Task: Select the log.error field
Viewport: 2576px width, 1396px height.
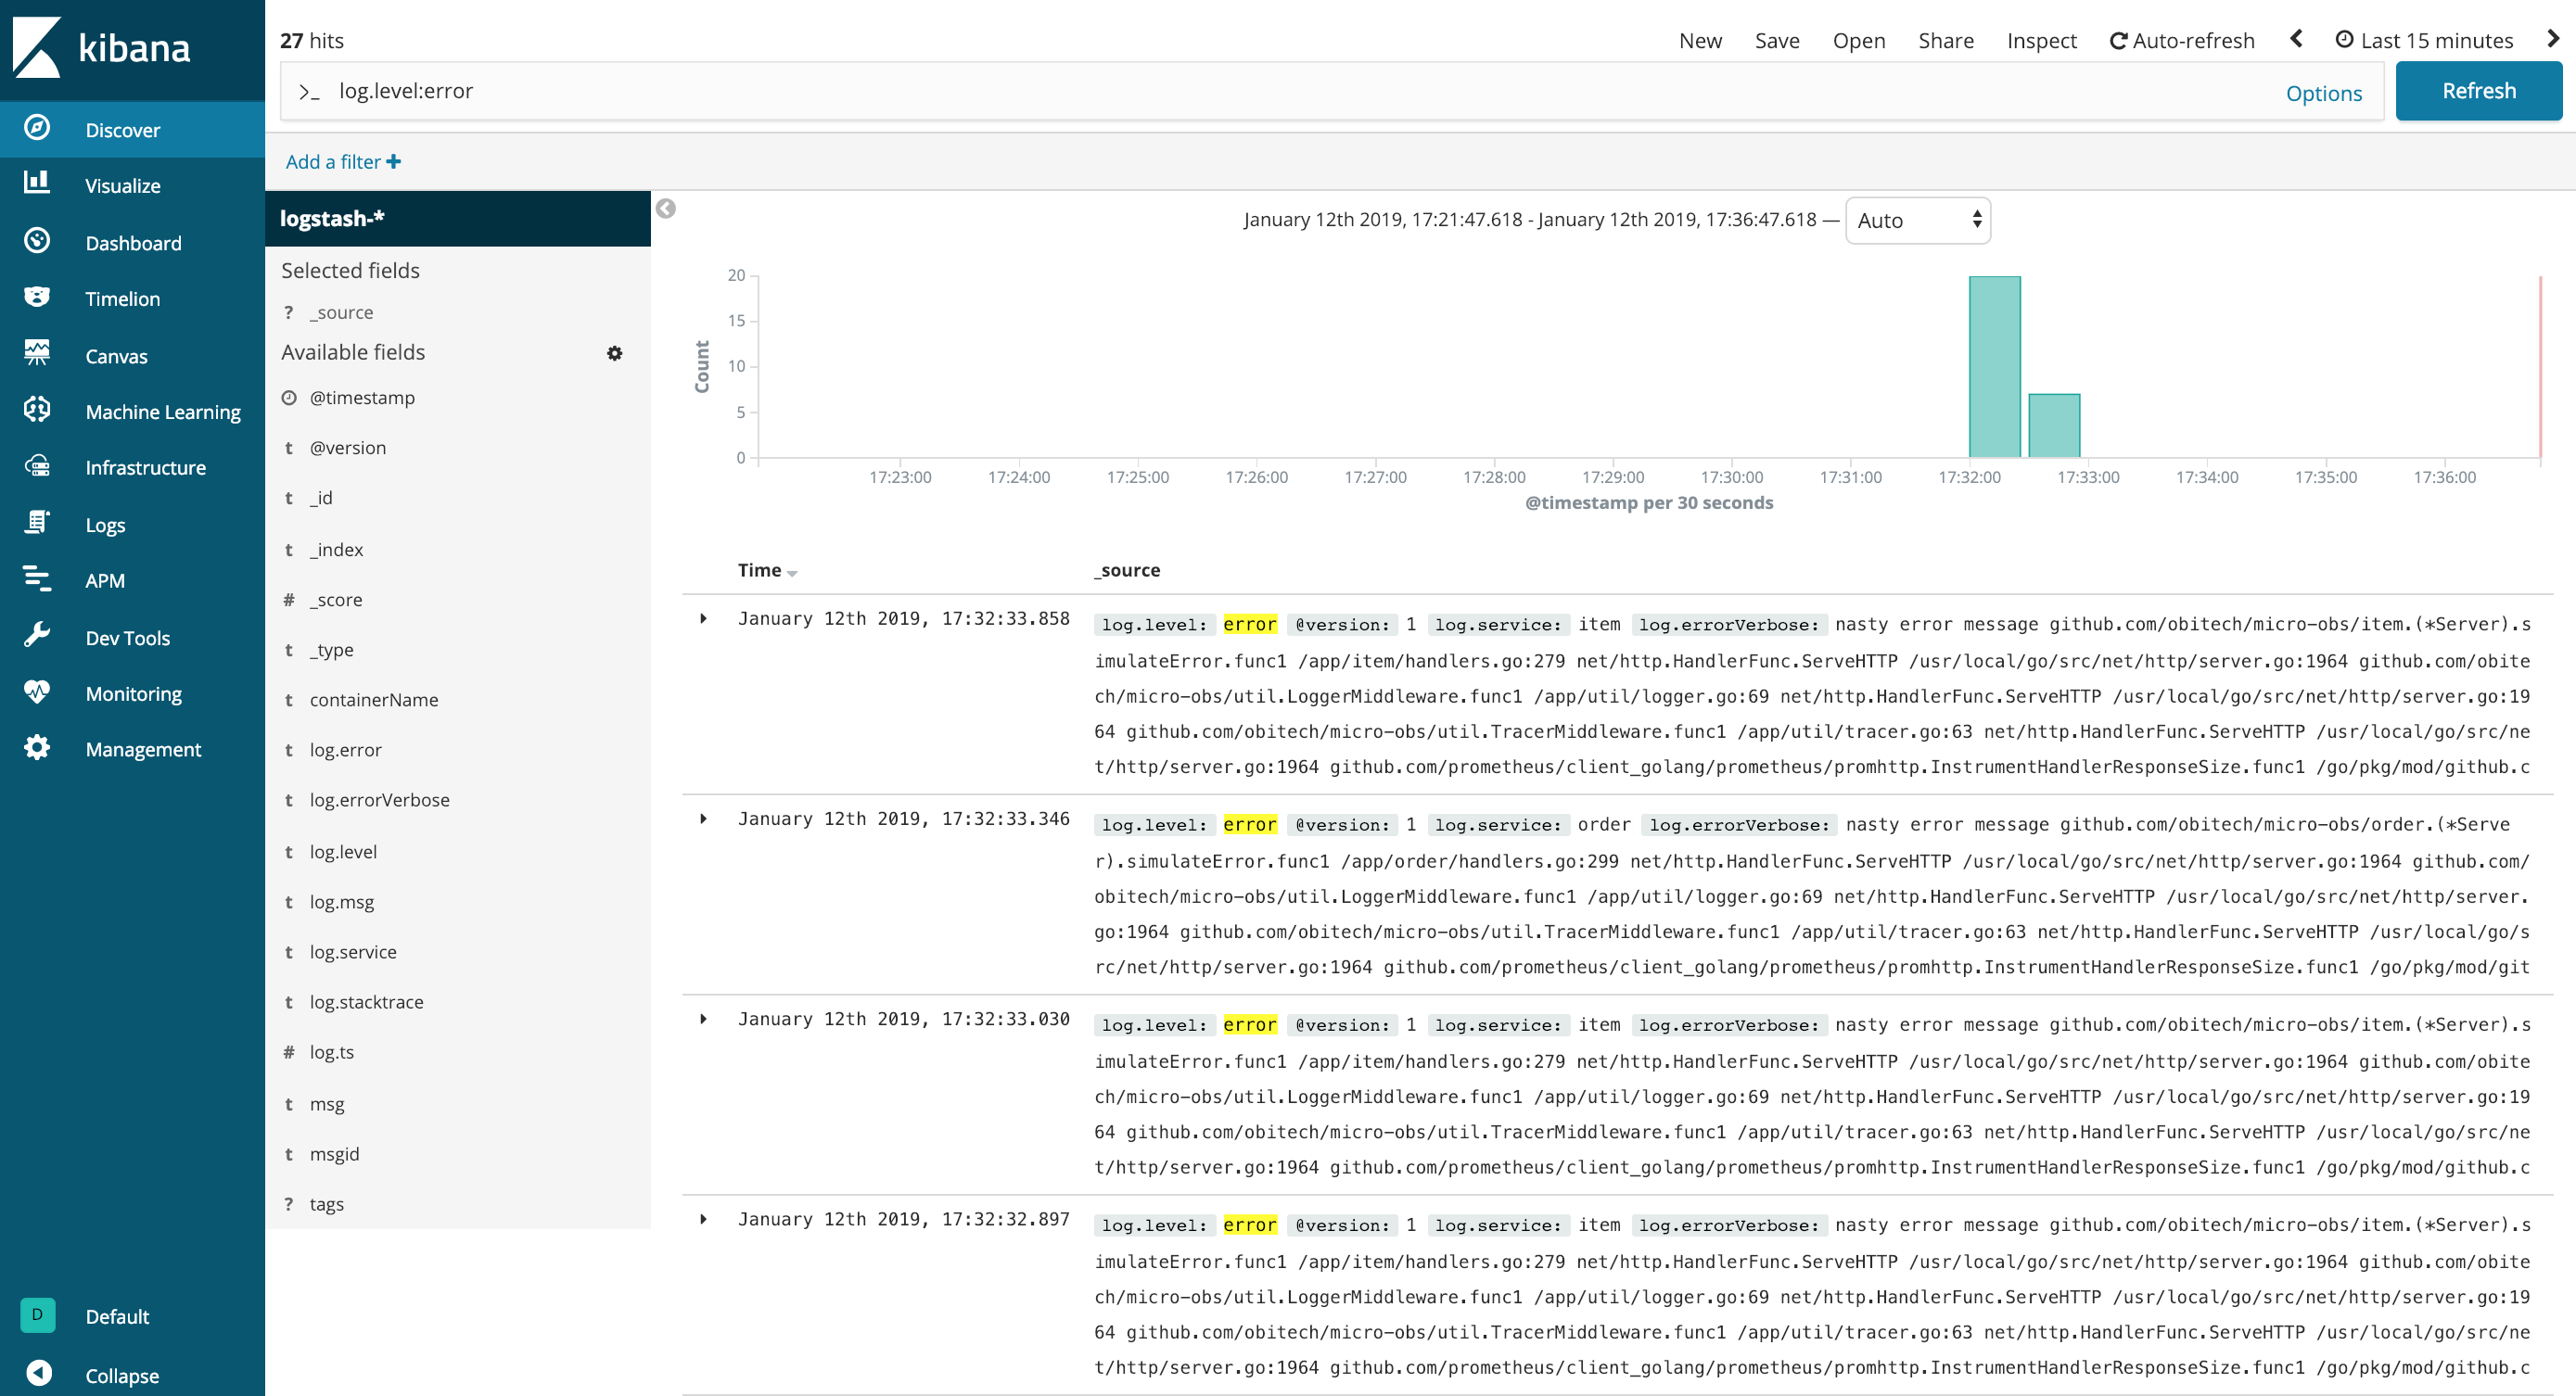Action: coord(345,749)
